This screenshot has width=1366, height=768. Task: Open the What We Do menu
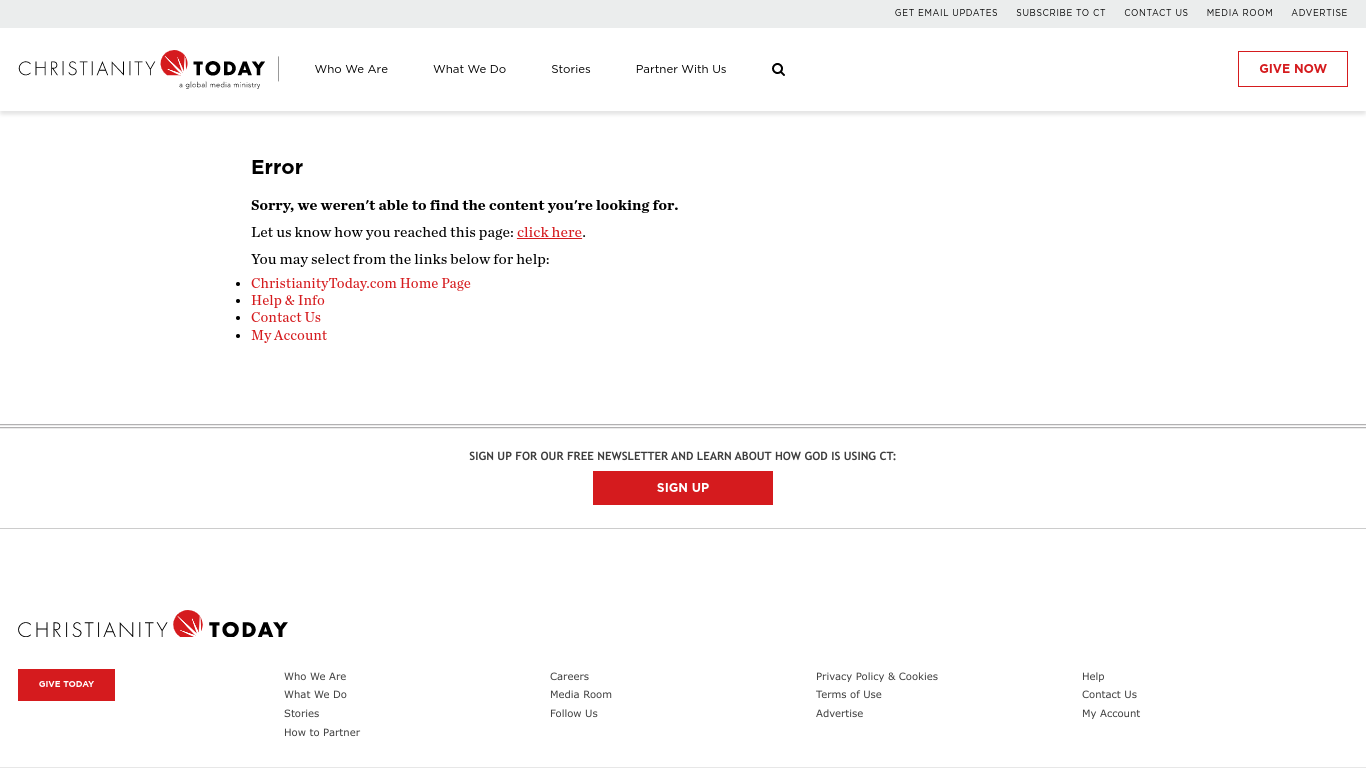[x=469, y=69]
